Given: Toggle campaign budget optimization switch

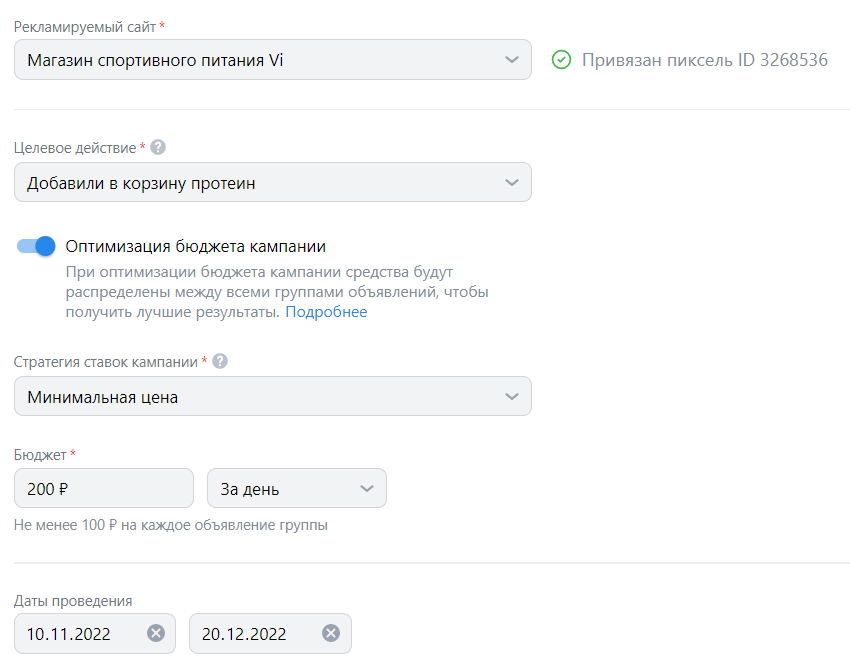Looking at the screenshot, I should (36, 247).
